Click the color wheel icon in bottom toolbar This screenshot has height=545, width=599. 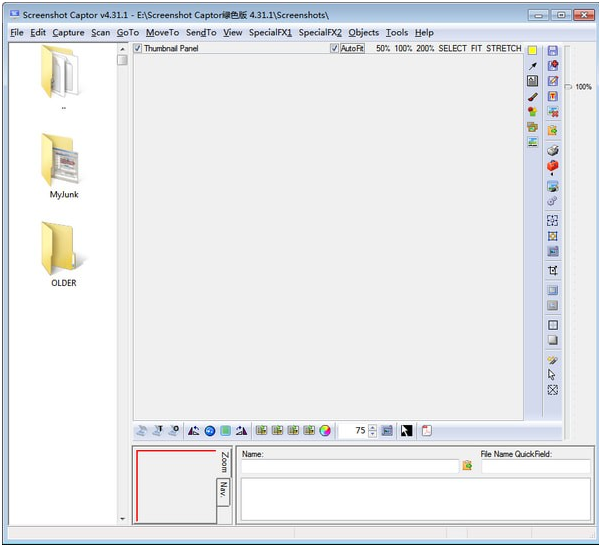coord(325,431)
